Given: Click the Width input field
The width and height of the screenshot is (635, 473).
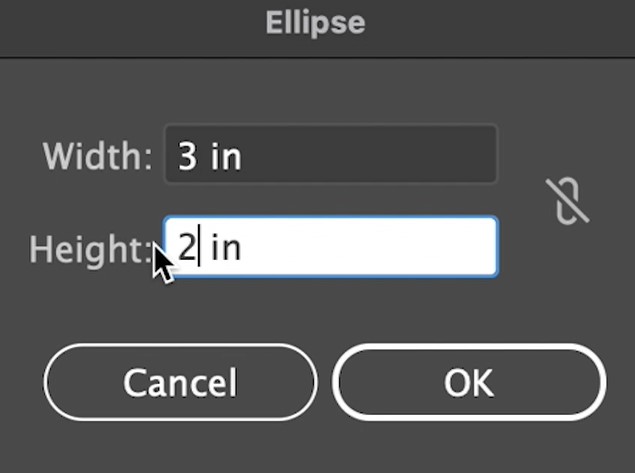Looking at the screenshot, I should click(331, 154).
